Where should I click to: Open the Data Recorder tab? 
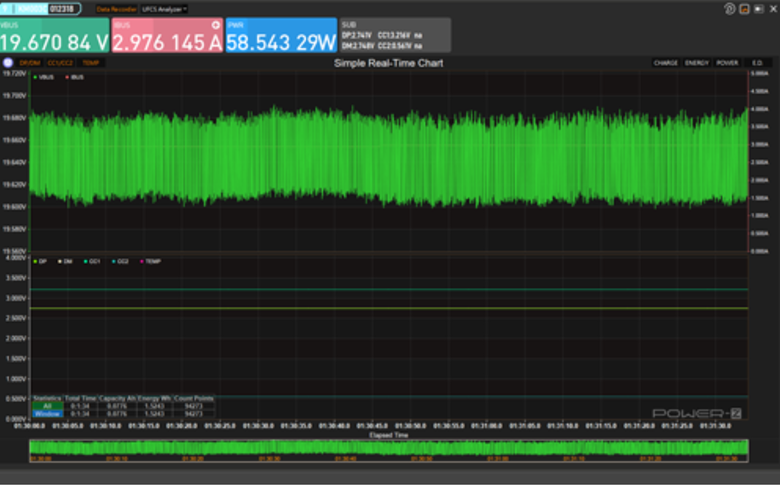116,9
